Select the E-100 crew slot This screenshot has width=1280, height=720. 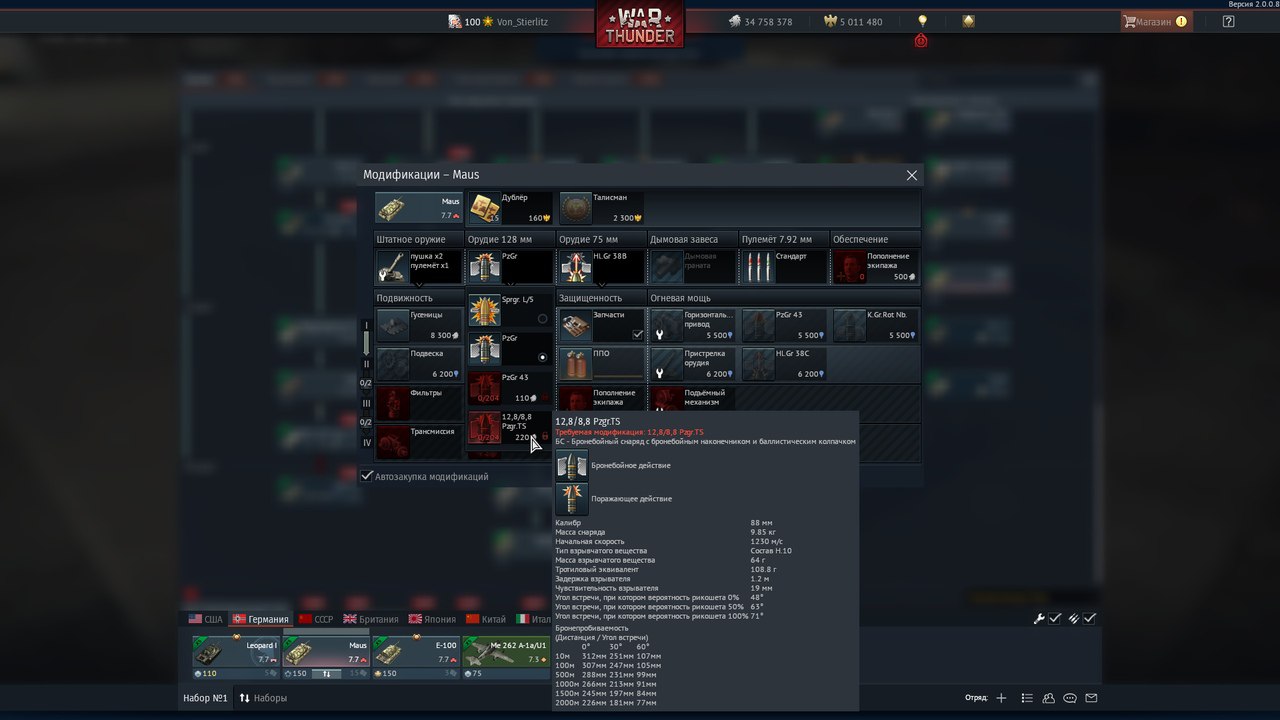(x=416, y=658)
